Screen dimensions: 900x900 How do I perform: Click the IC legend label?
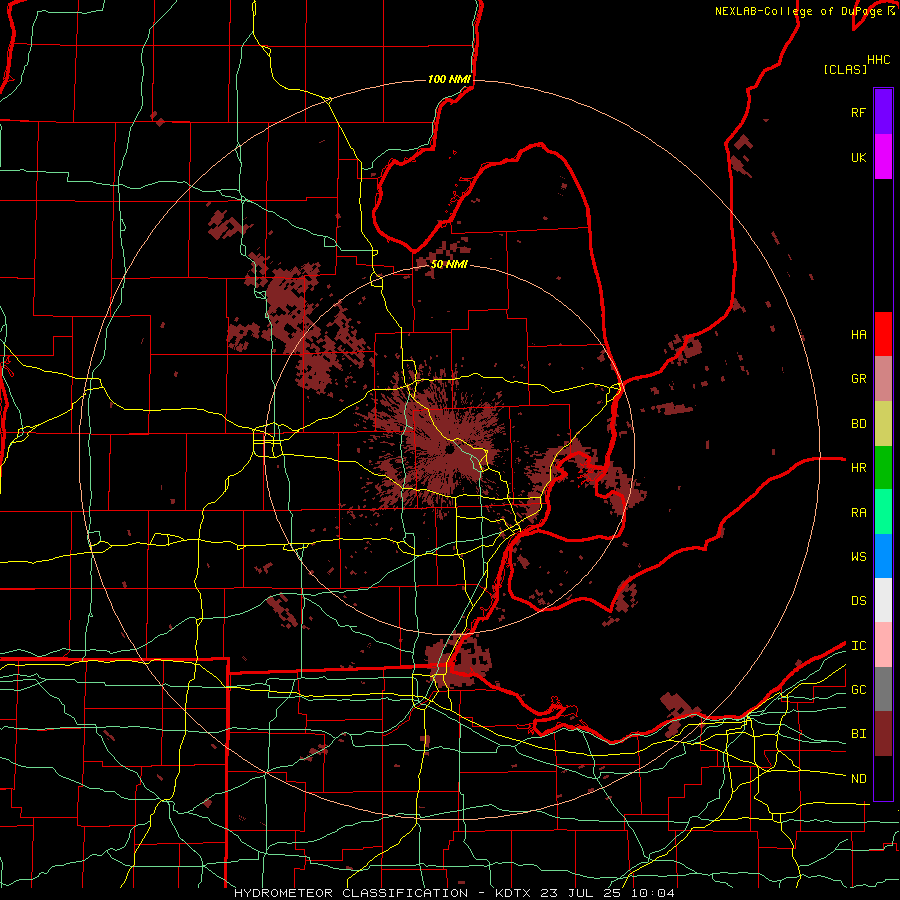(x=858, y=646)
